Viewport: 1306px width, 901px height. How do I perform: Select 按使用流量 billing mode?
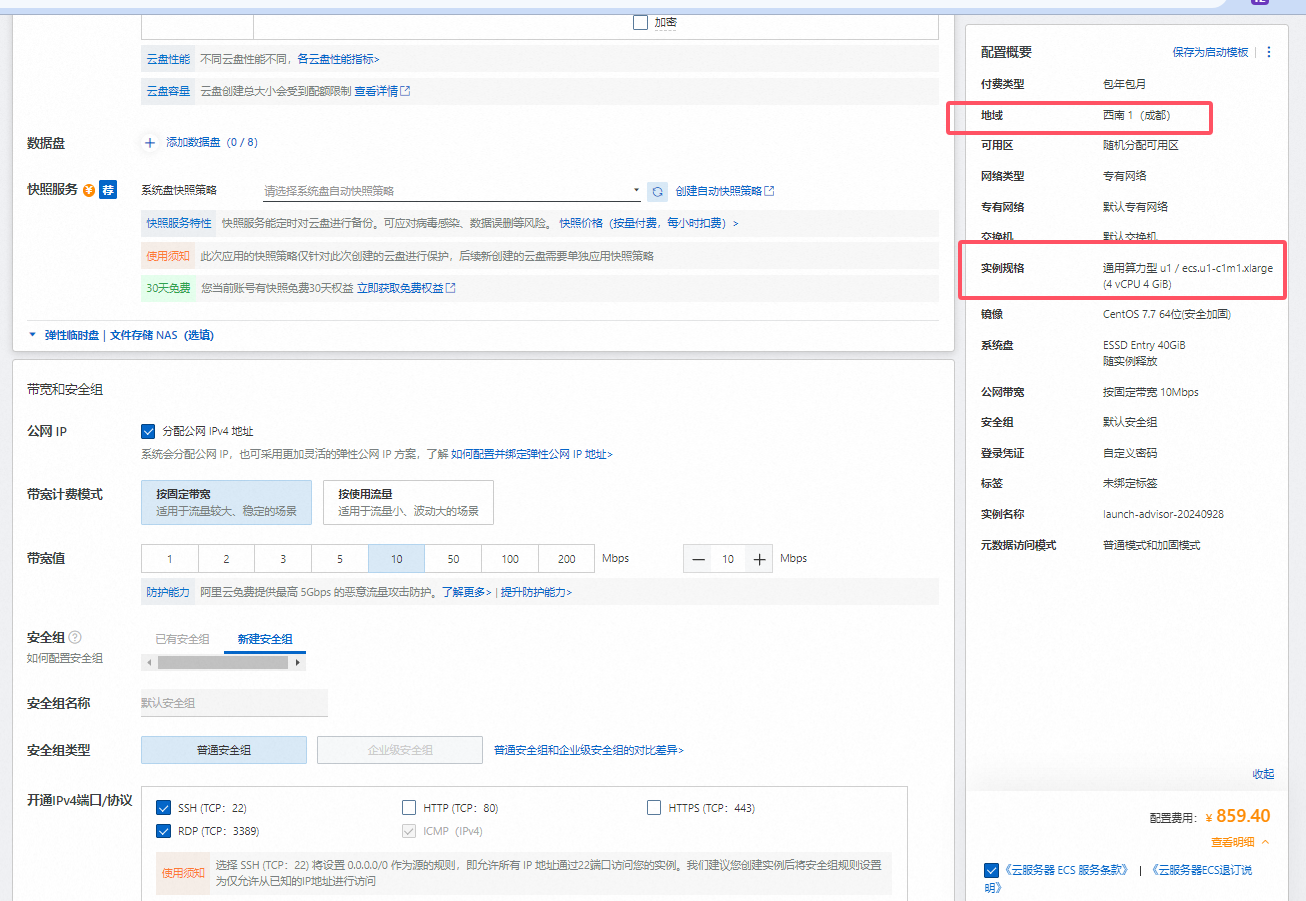tap(408, 502)
